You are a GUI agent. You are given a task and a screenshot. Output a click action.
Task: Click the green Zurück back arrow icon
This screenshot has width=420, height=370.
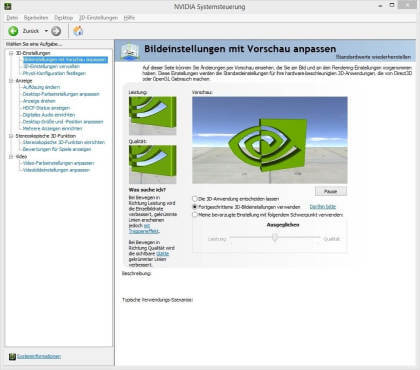point(13,31)
